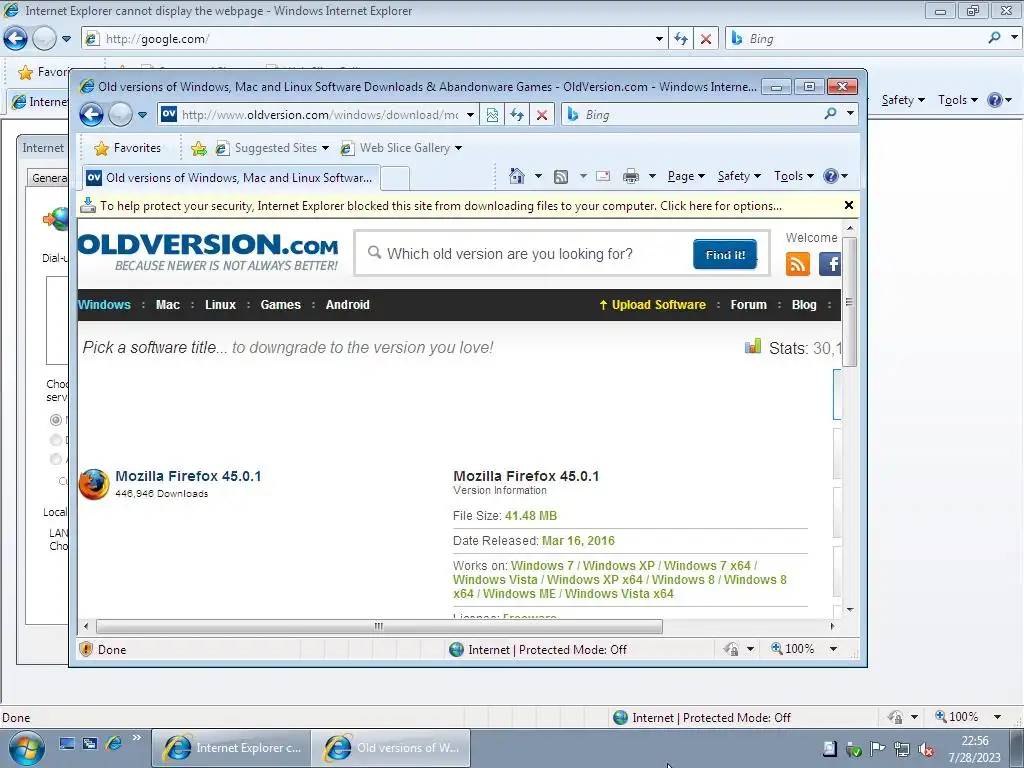Open zoom level dropdown in front status bar
Screen dimensions: 1024x768
coord(833,649)
